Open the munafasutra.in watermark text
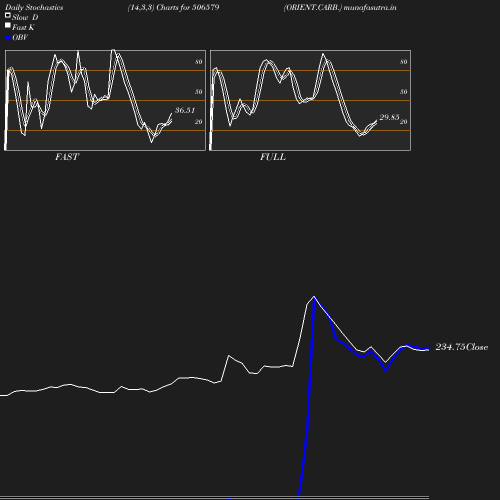The width and height of the screenshot is (500, 500). [370, 7]
